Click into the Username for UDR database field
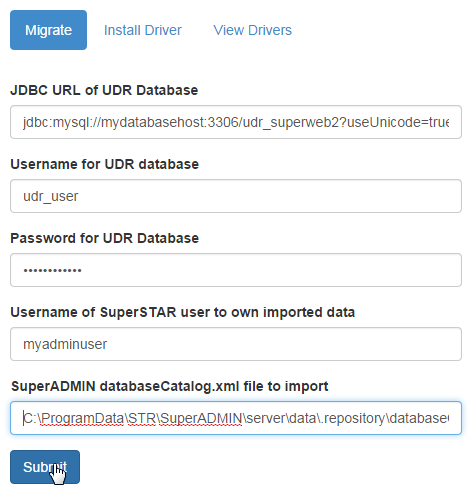This screenshot has width=471, height=490. [236, 196]
